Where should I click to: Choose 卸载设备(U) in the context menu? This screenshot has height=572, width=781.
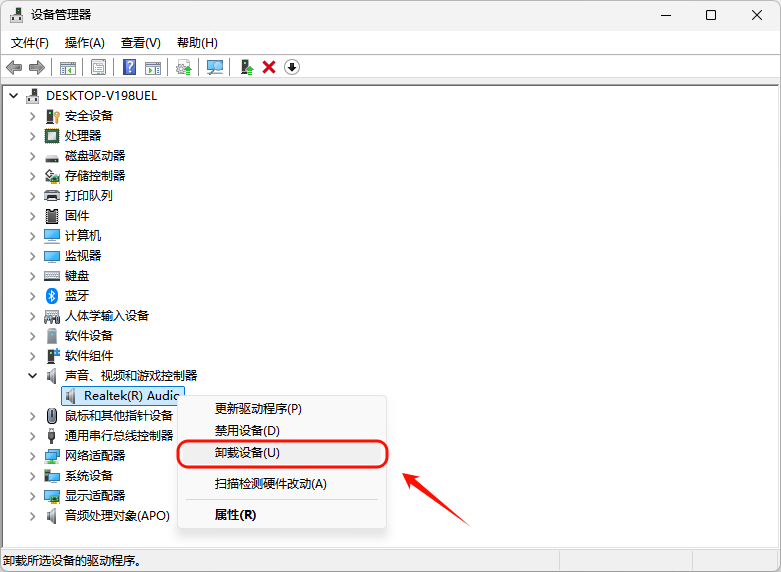point(282,453)
